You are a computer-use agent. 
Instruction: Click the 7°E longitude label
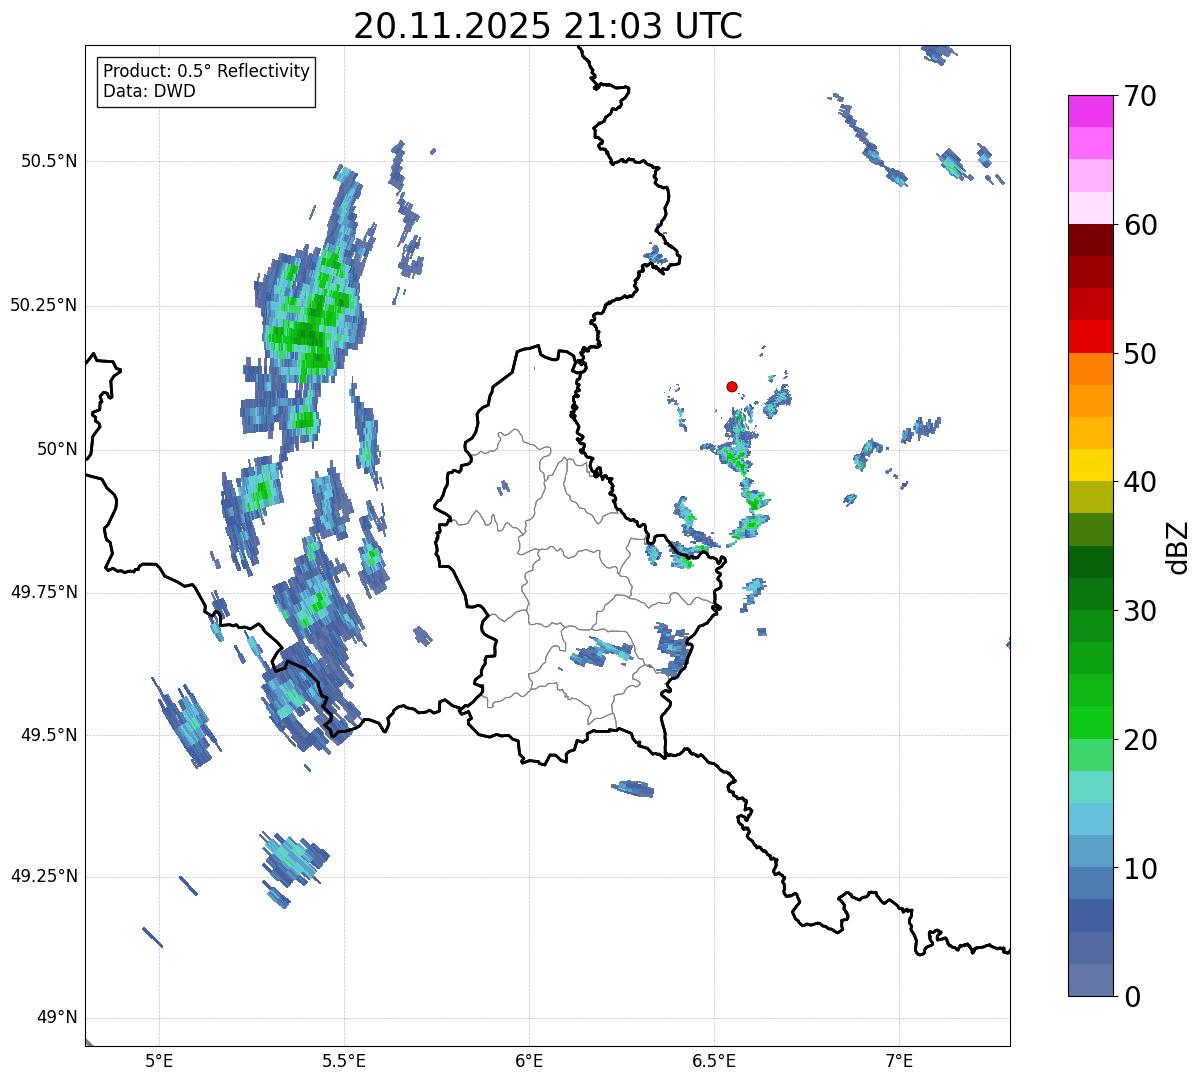click(899, 1060)
